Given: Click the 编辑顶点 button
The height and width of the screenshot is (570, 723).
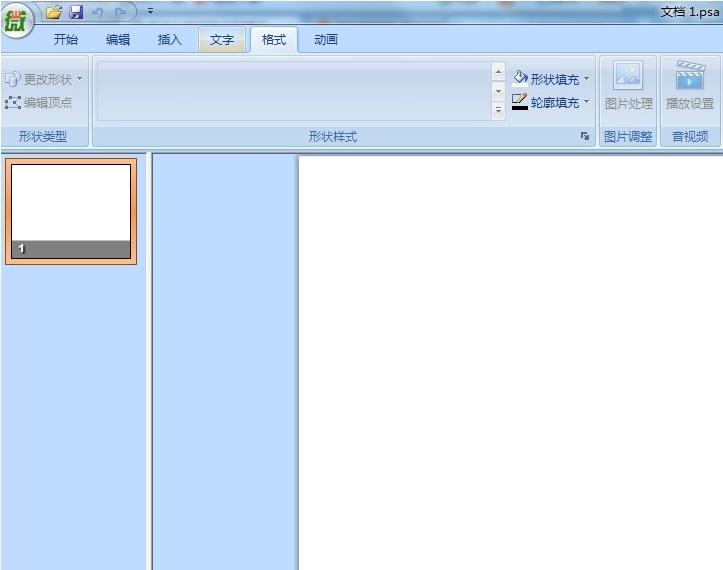Looking at the screenshot, I should coord(39,102).
